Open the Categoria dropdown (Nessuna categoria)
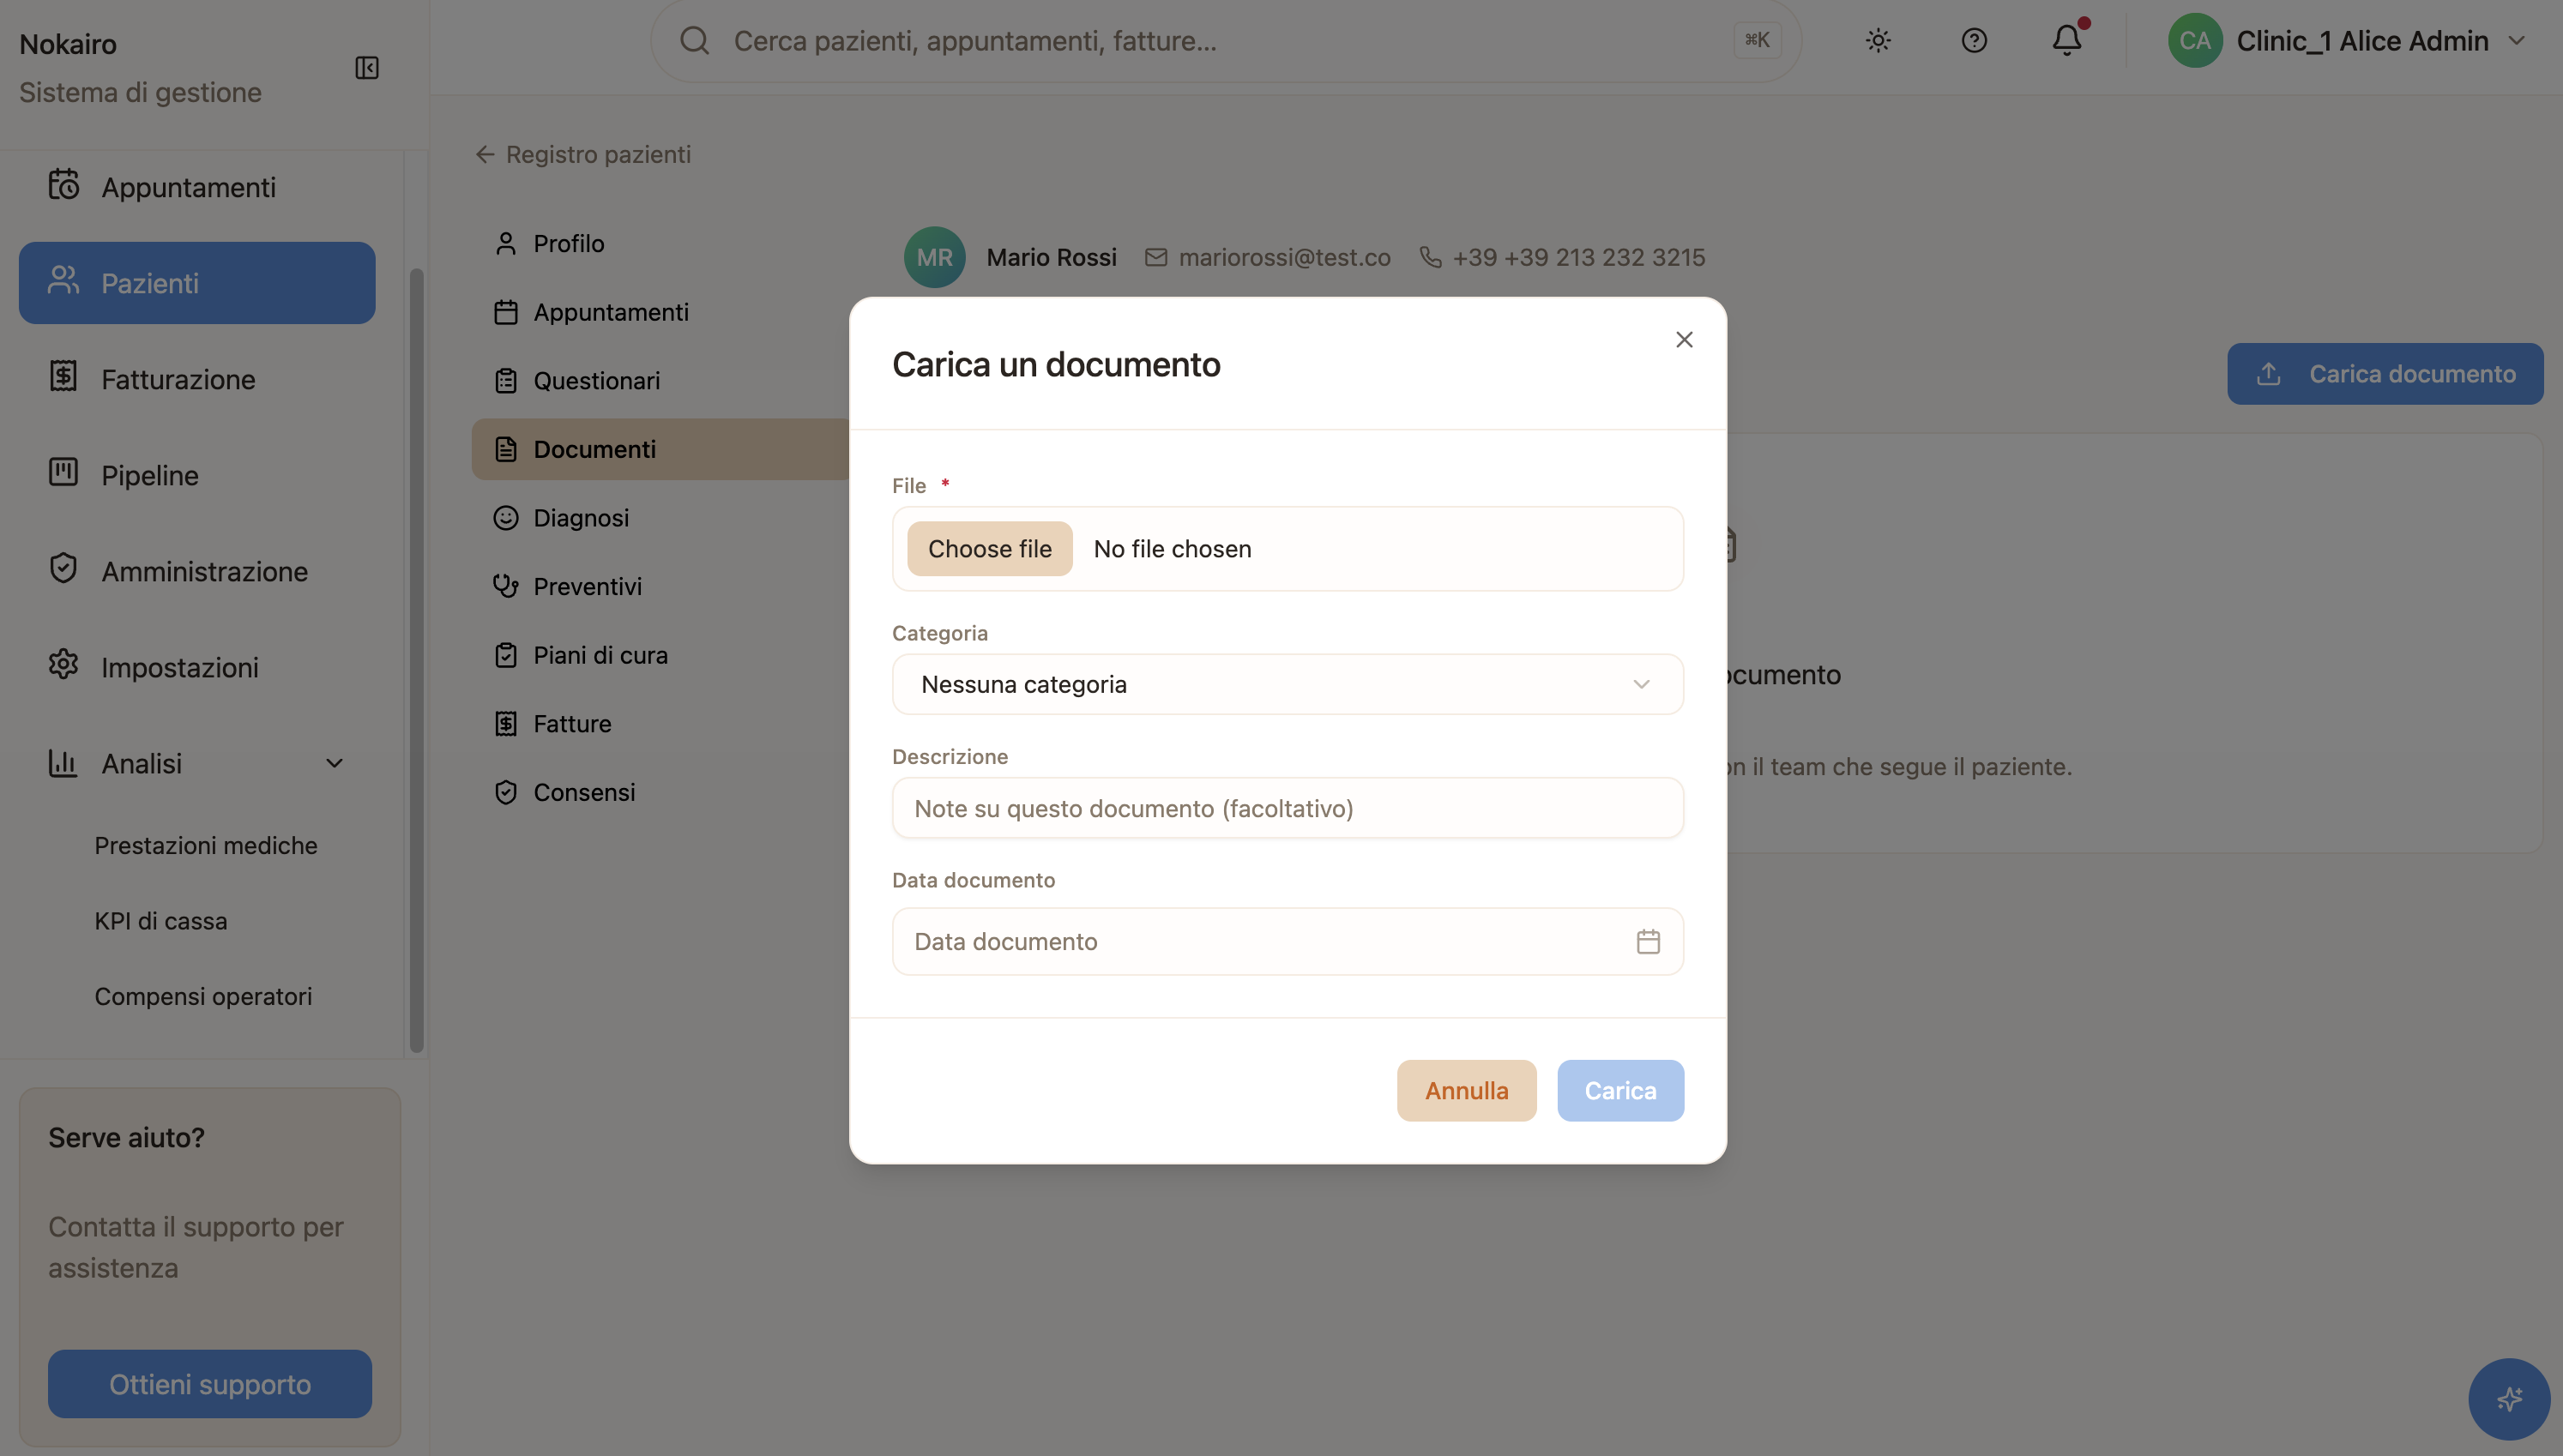2563x1456 pixels. pos(1287,684)
